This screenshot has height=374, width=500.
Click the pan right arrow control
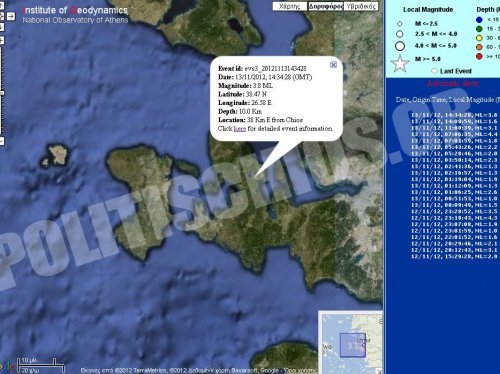pyautogui.click(x=11, y=16)
